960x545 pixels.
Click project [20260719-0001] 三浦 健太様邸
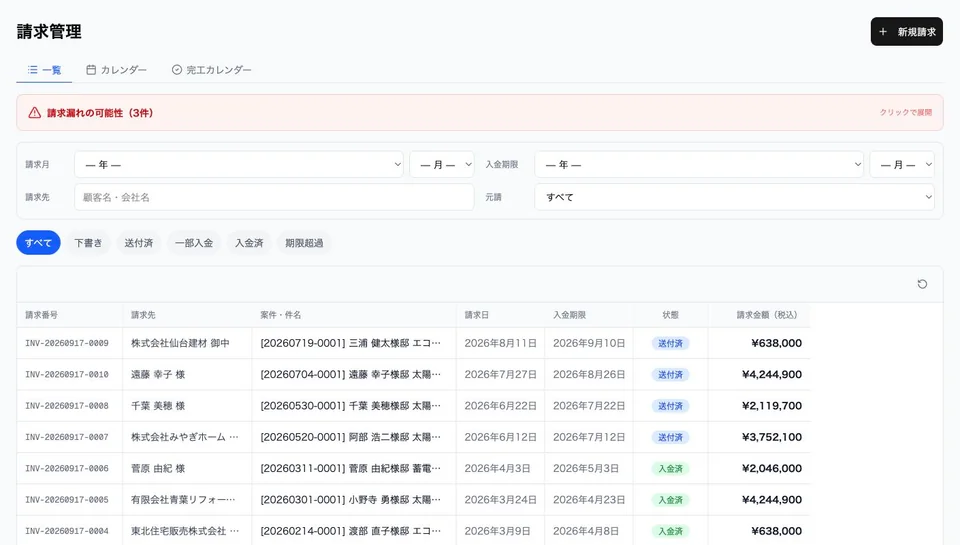[350, 343]
